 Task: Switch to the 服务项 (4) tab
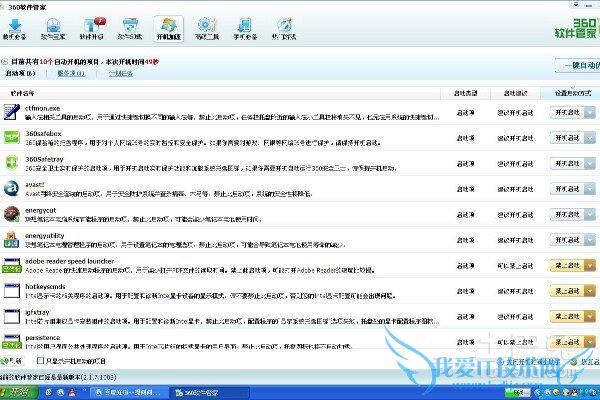[x=71, y=73]
